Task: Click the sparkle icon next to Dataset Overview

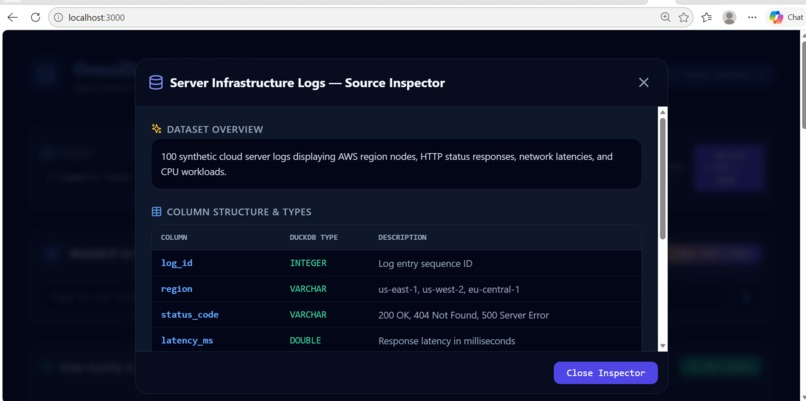Action: click(x=157, y=129)
